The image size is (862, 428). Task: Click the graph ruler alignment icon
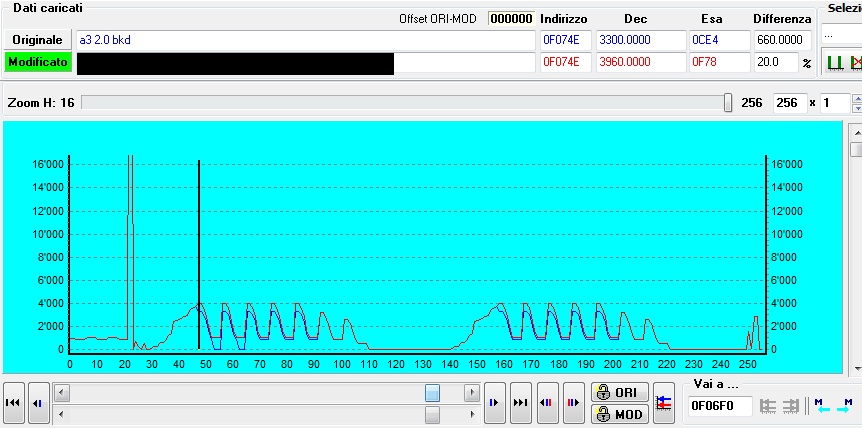click(664, 403)
